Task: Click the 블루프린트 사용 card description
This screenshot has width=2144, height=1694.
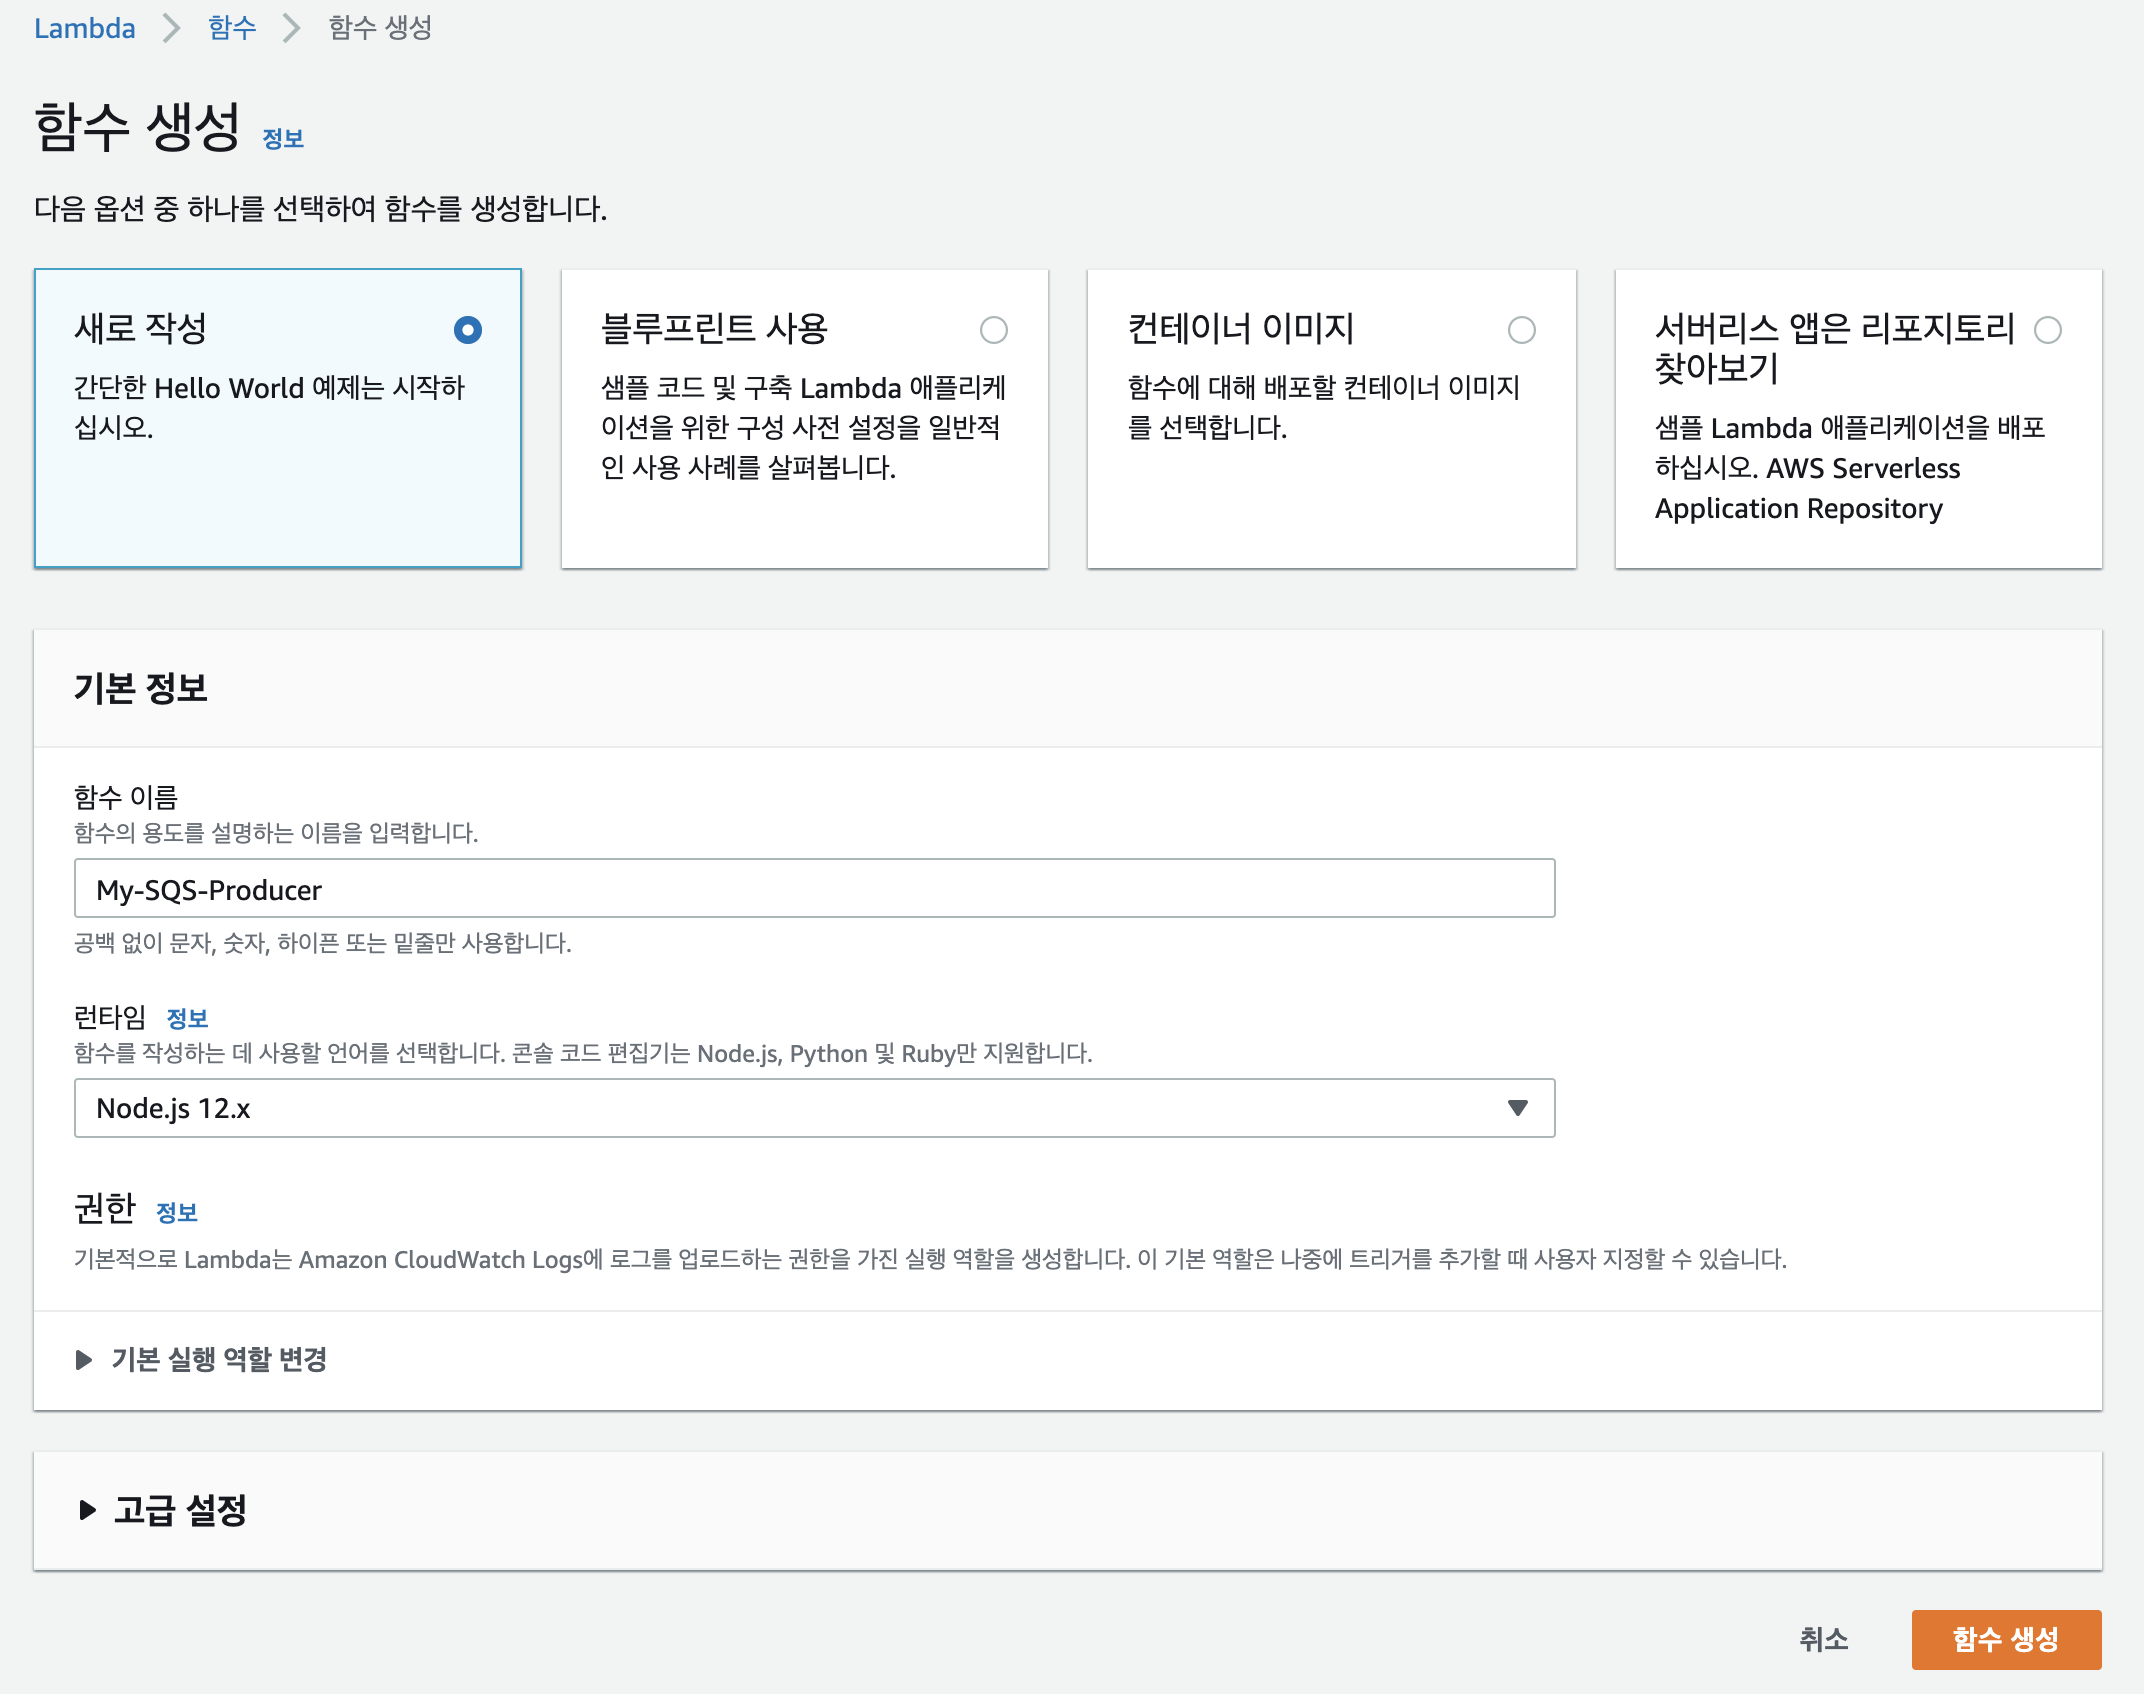Action: coord(802,427)
